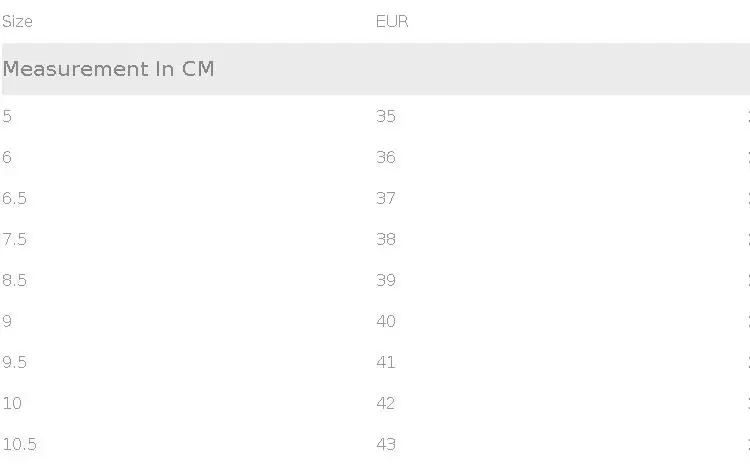Screen dimensions: 750x466
Task: Click the EUR column header
Action: [392, 21]
